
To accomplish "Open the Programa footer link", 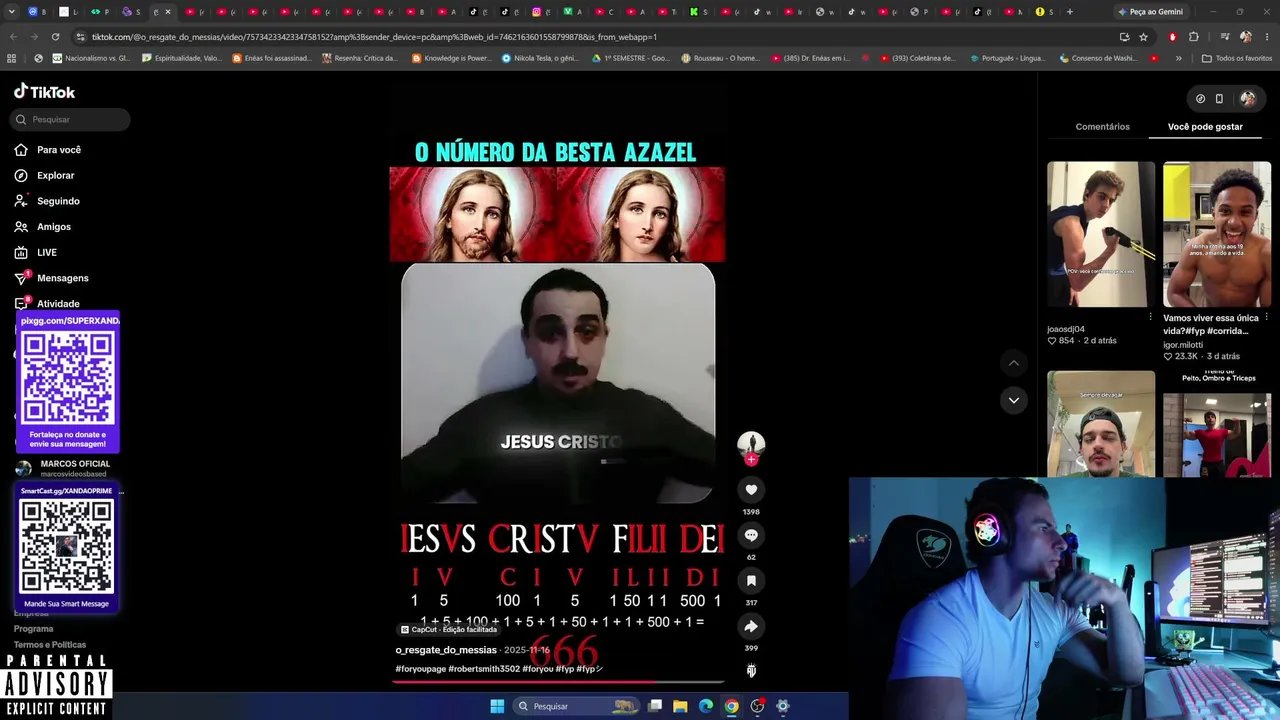I will tap(34, 629).
